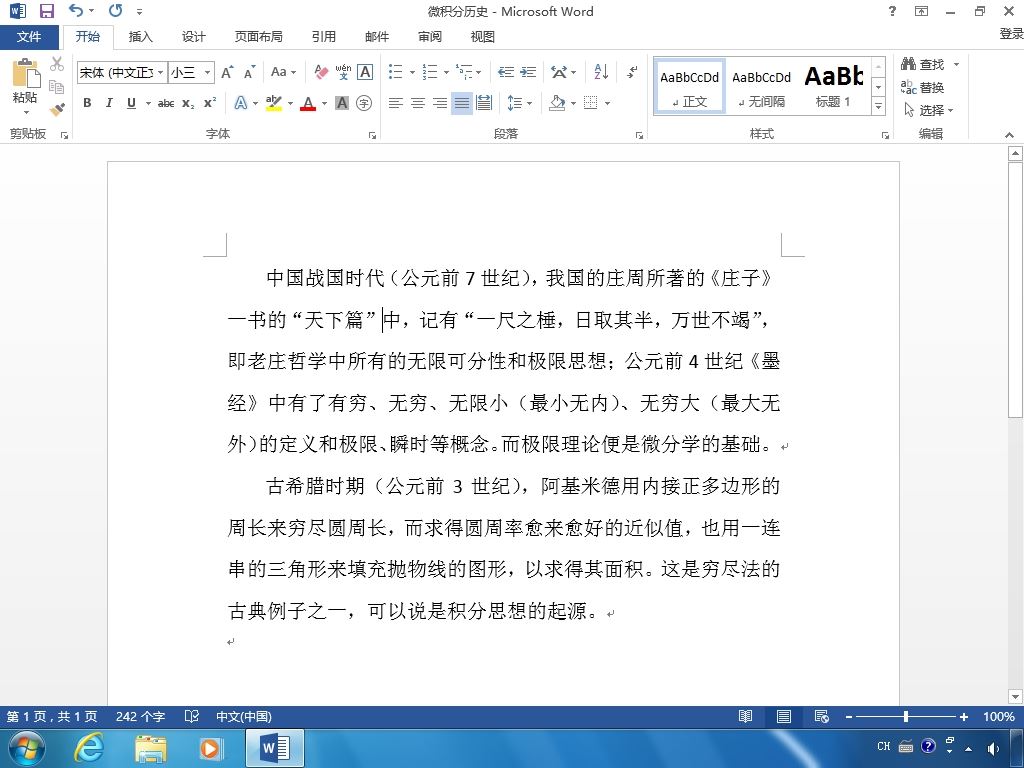Screen dimensions: 1024x768
Task: Align text right
Action: pyautogui.click(x=440, y=103)
